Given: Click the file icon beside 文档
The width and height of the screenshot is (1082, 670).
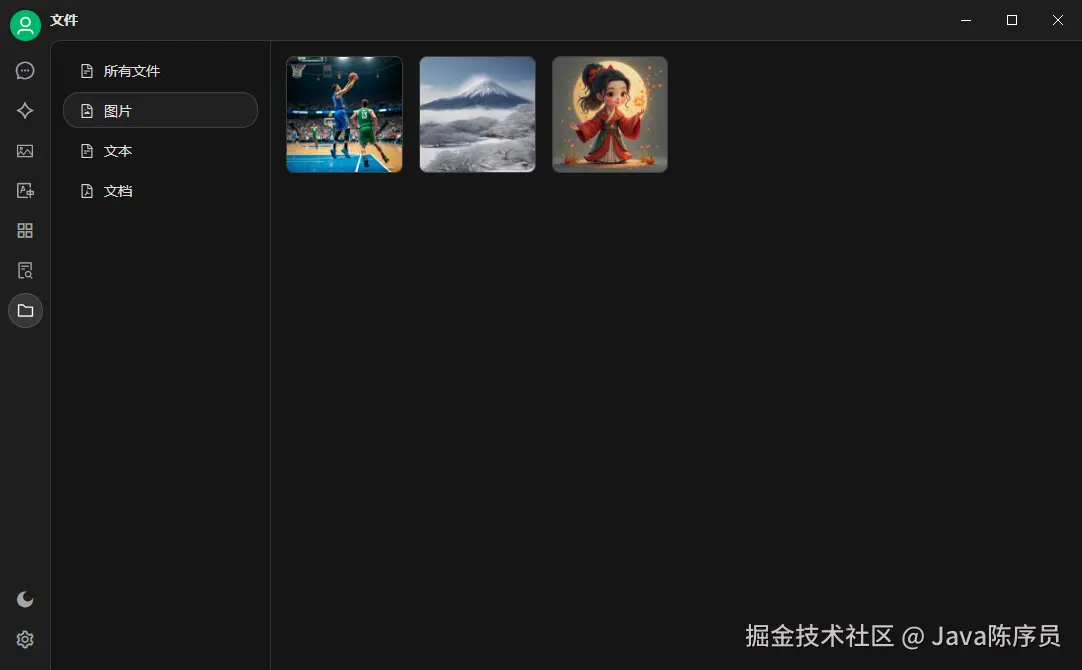Looking at the screenshot, I should coord(87,191).
